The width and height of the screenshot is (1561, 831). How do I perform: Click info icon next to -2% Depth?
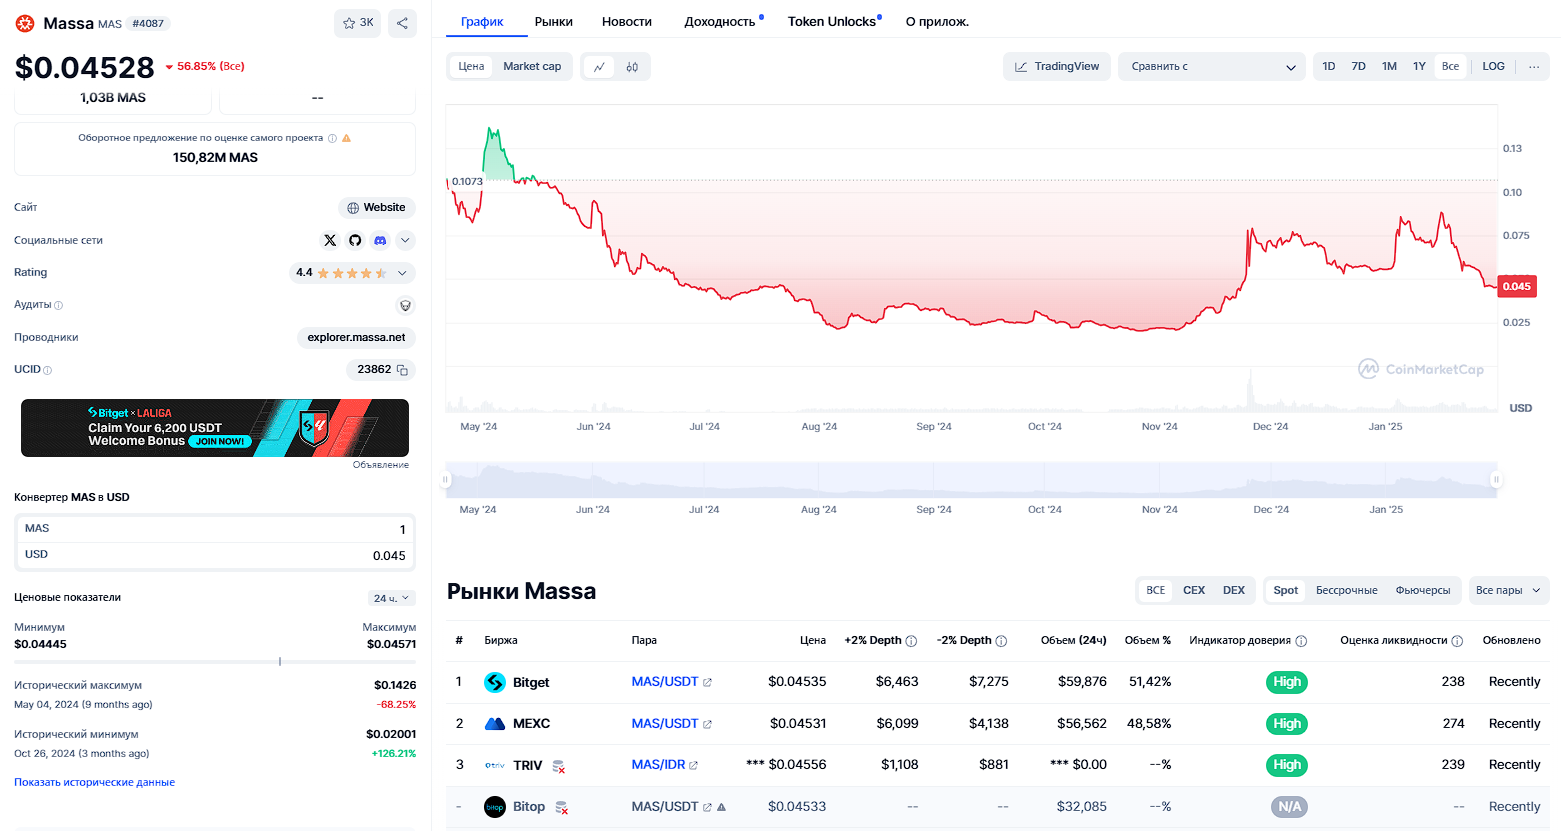click(1001, 641)
